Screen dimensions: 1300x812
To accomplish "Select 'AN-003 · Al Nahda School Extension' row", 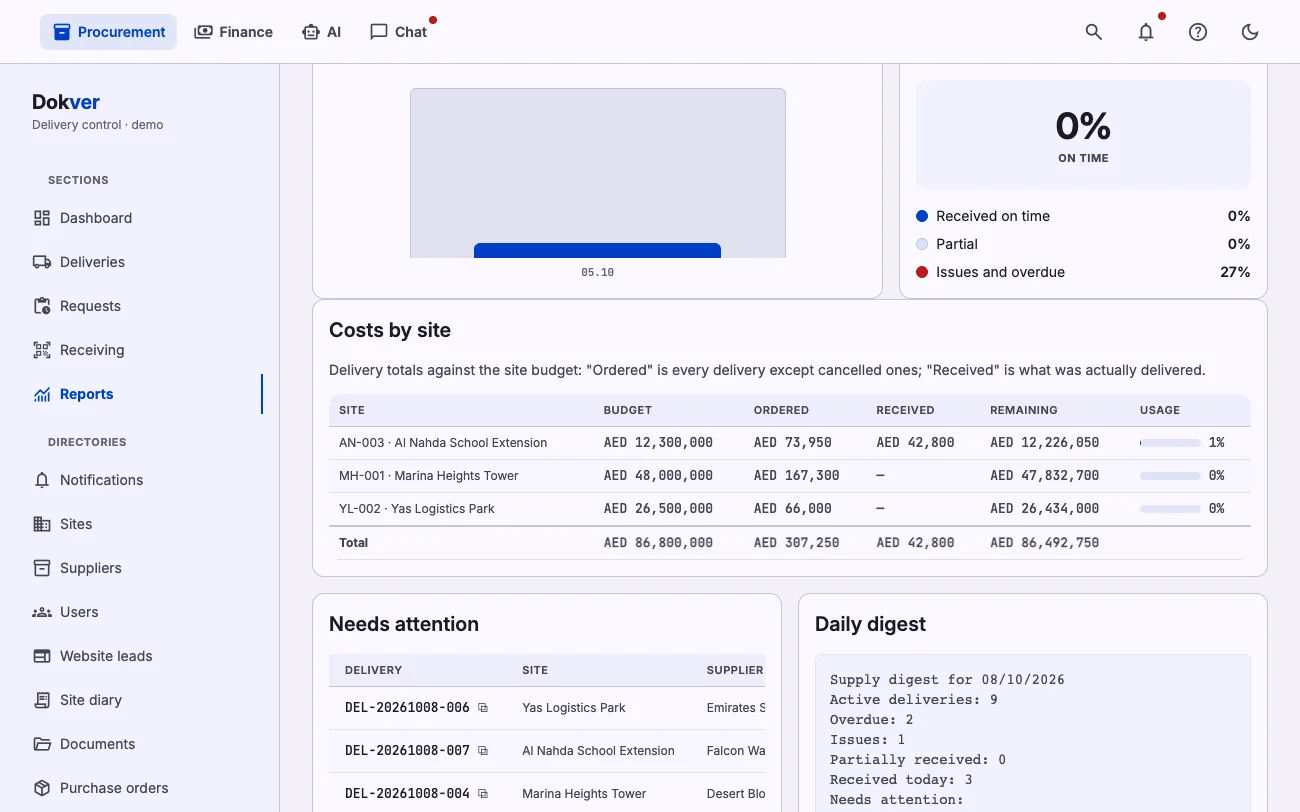I will point(790,443).
